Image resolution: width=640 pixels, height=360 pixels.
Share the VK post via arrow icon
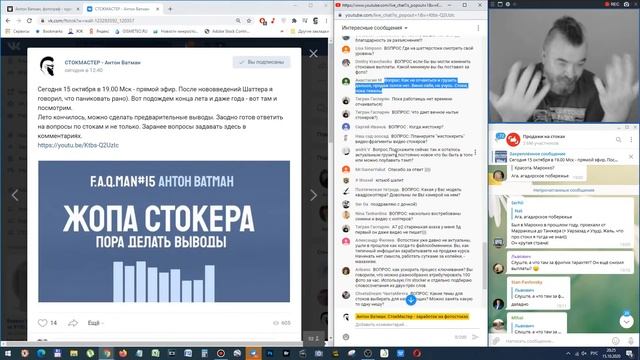(73, 323)
